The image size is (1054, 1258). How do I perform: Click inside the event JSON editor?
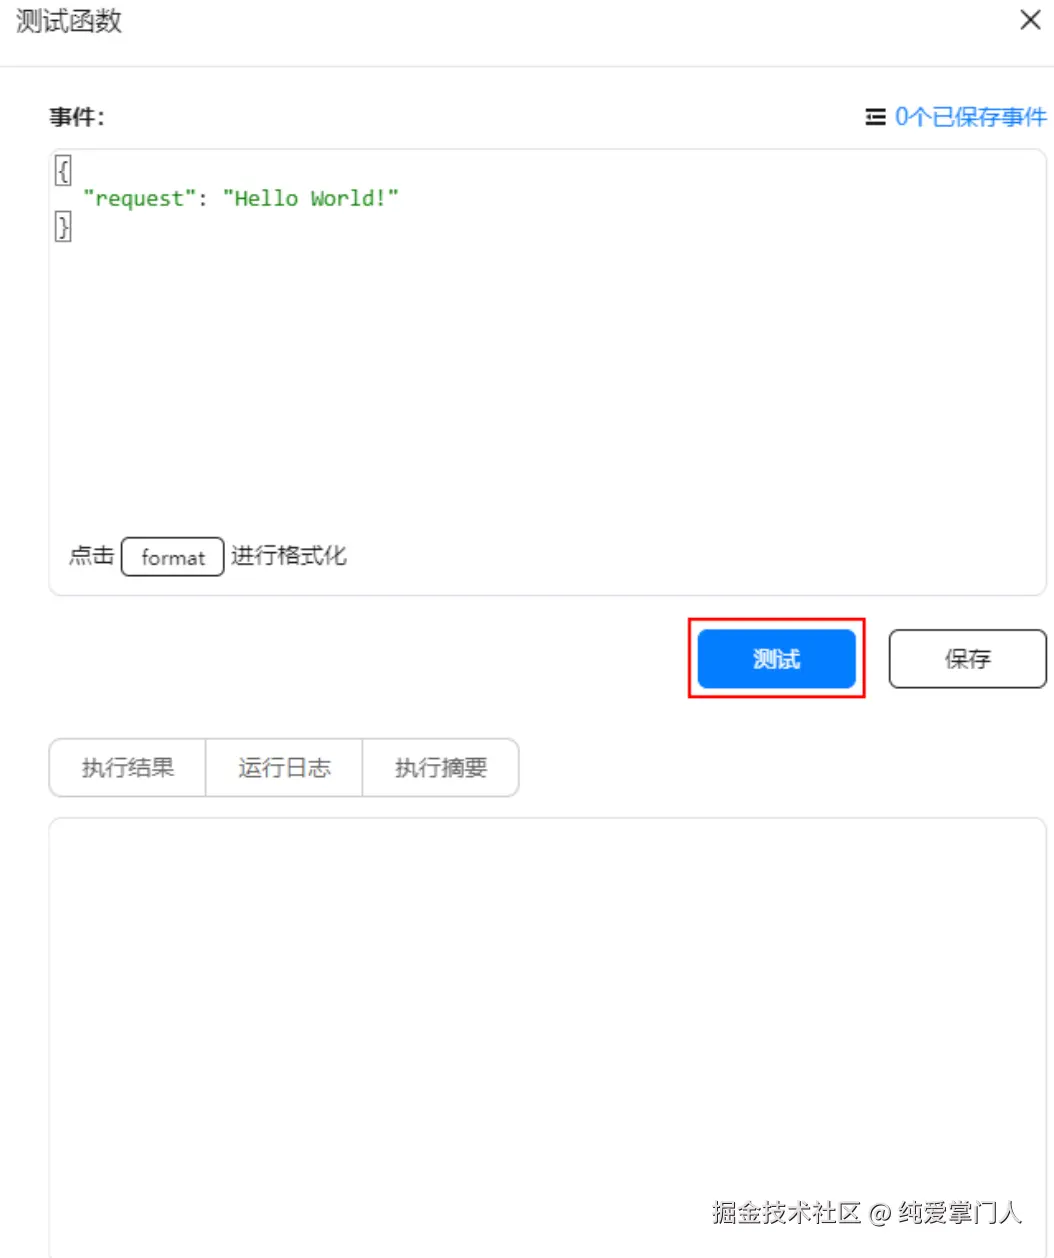(x=547, y=372)
